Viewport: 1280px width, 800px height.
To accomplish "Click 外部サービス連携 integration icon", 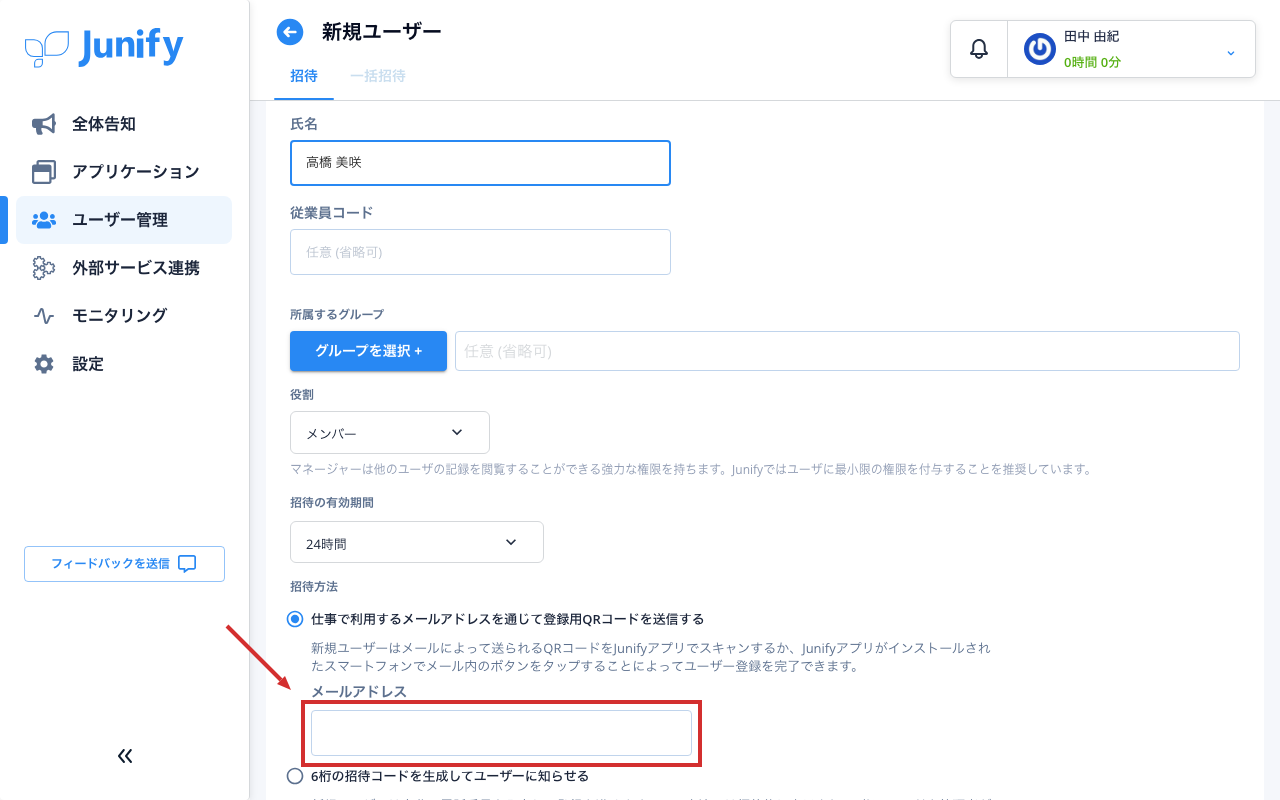I will [44, 268].
